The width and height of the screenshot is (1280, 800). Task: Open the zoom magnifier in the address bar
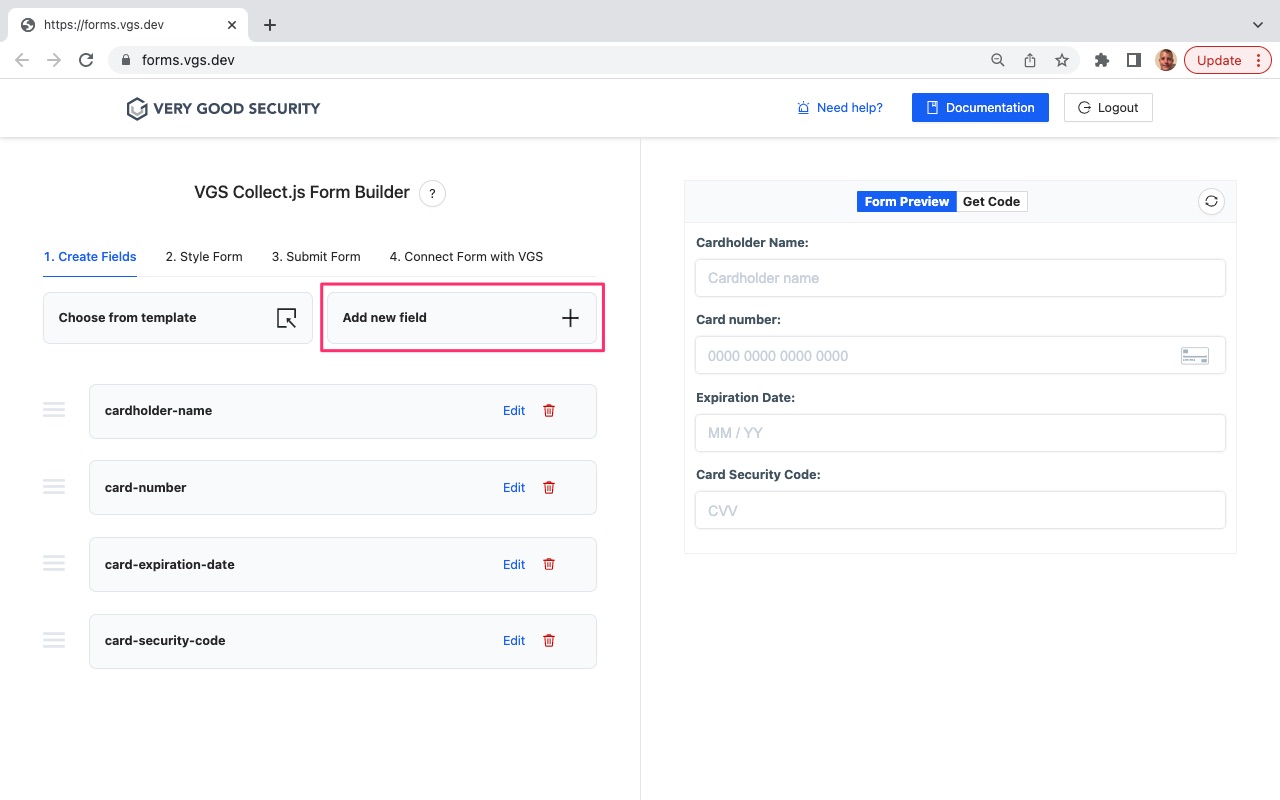coord(998,60)
